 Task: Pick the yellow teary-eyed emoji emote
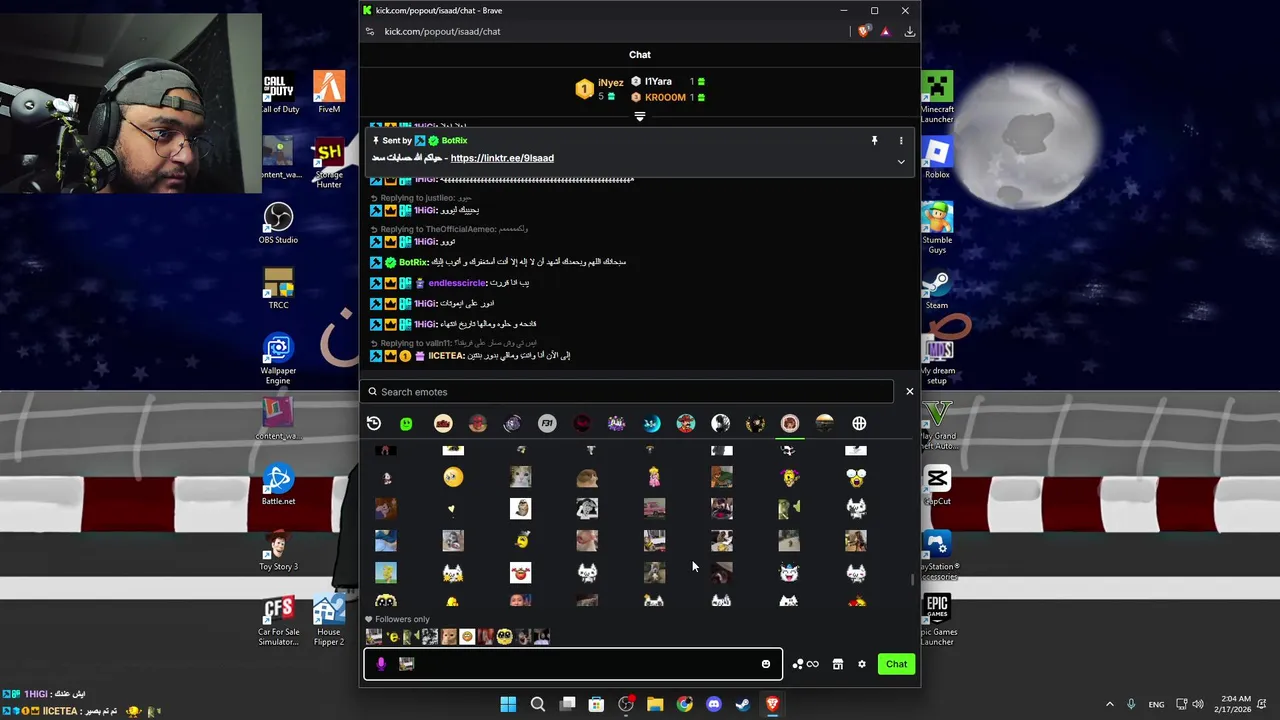[x=453, y=477]
